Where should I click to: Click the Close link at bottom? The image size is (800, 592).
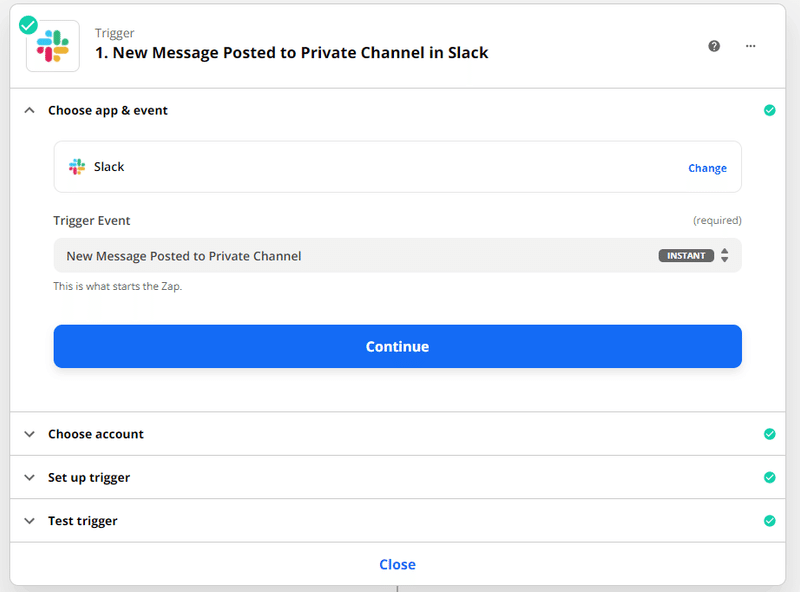coord(397,564)
